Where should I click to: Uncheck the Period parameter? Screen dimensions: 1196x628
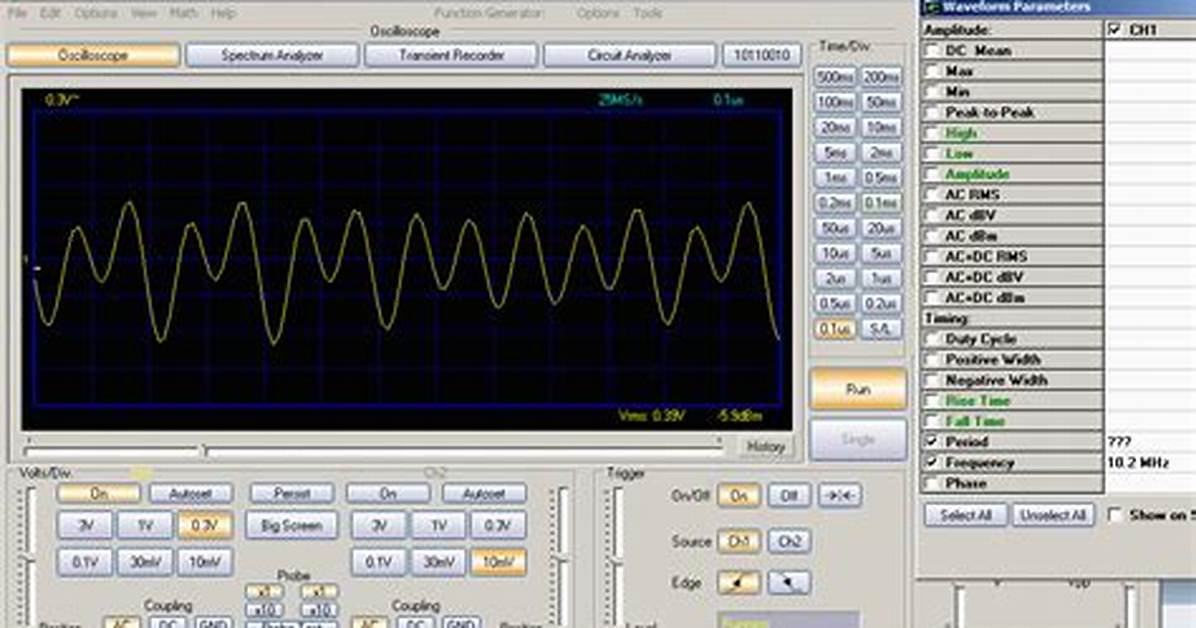(x=933, y=441)
